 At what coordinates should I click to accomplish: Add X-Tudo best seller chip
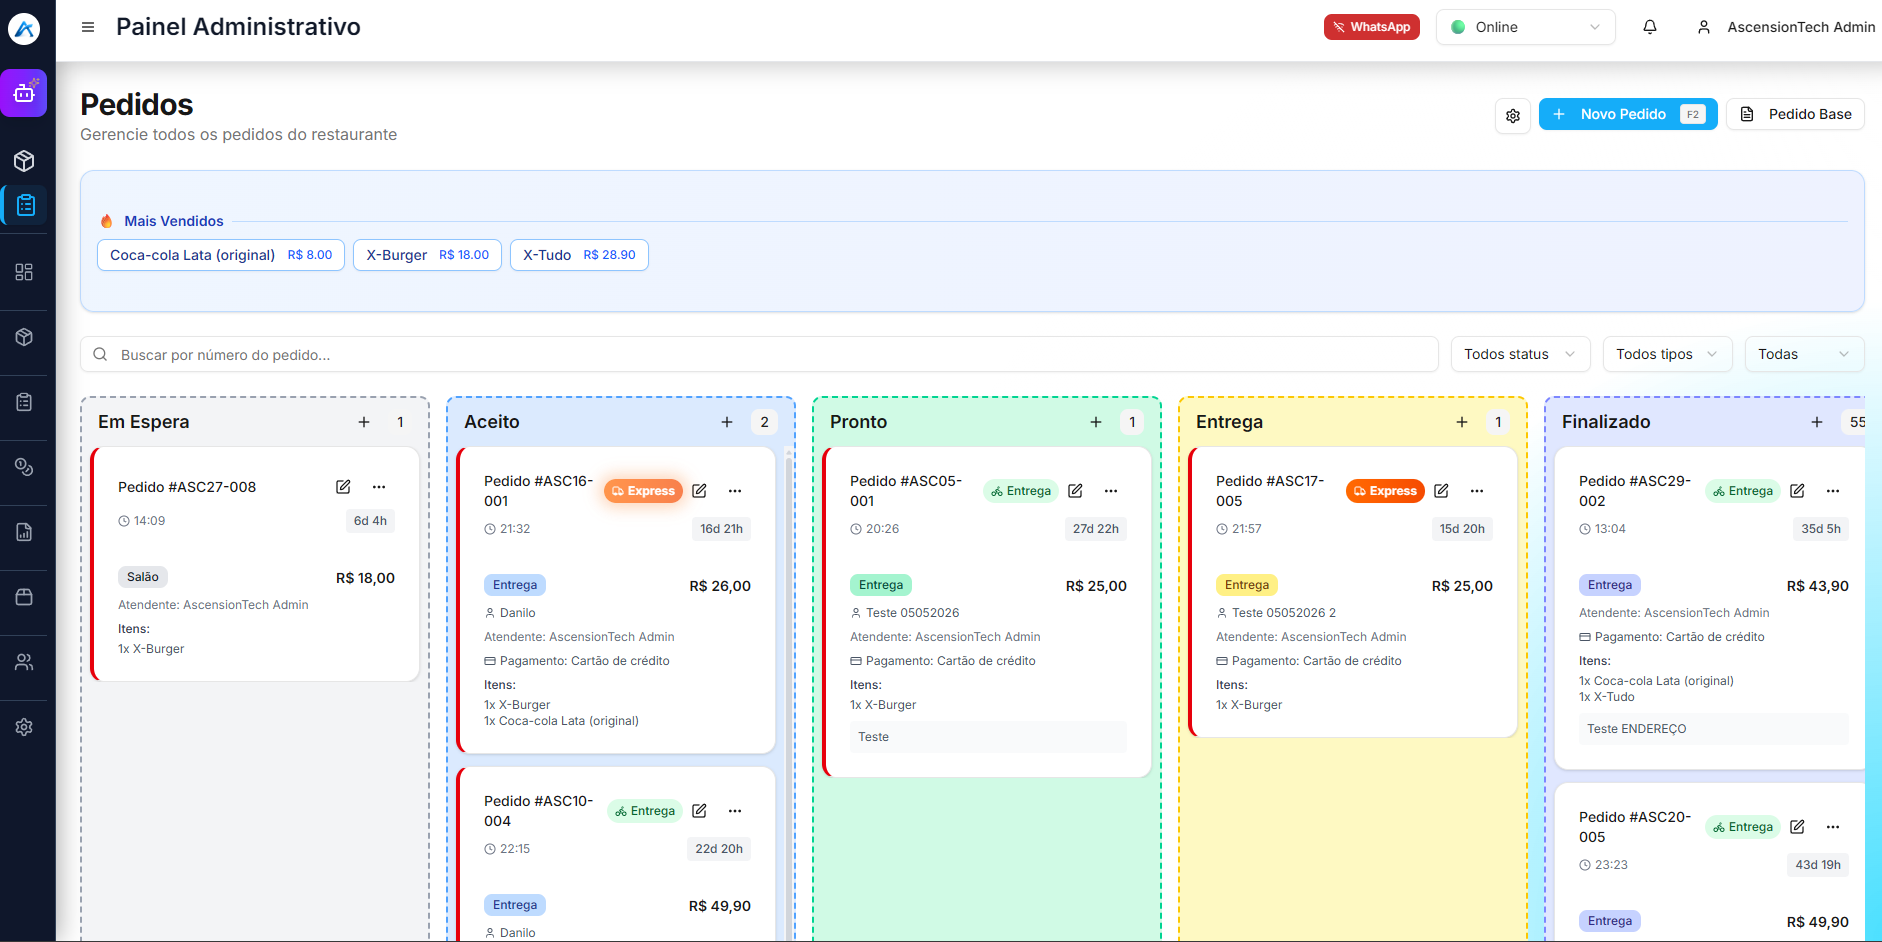[579, 255]
